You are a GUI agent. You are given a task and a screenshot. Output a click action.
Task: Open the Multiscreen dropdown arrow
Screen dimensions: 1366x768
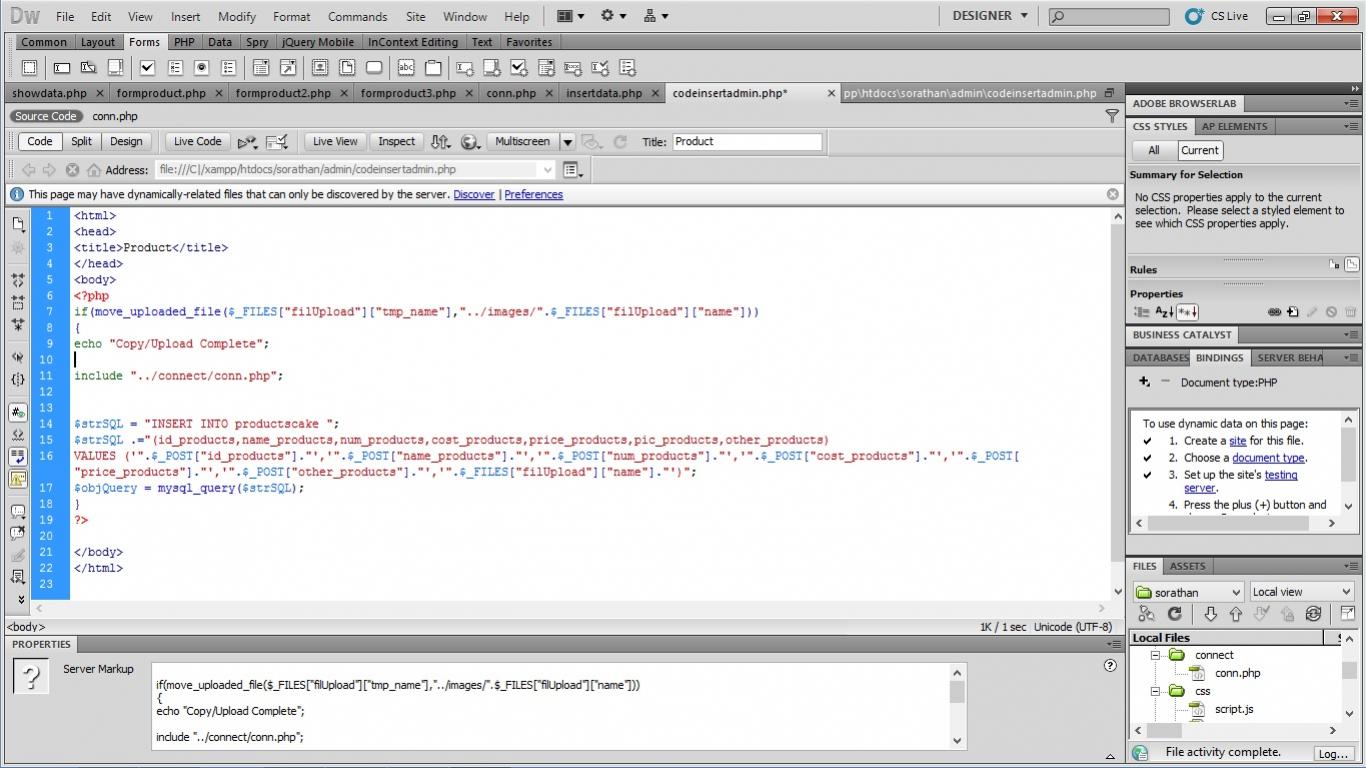pos(567,142)
